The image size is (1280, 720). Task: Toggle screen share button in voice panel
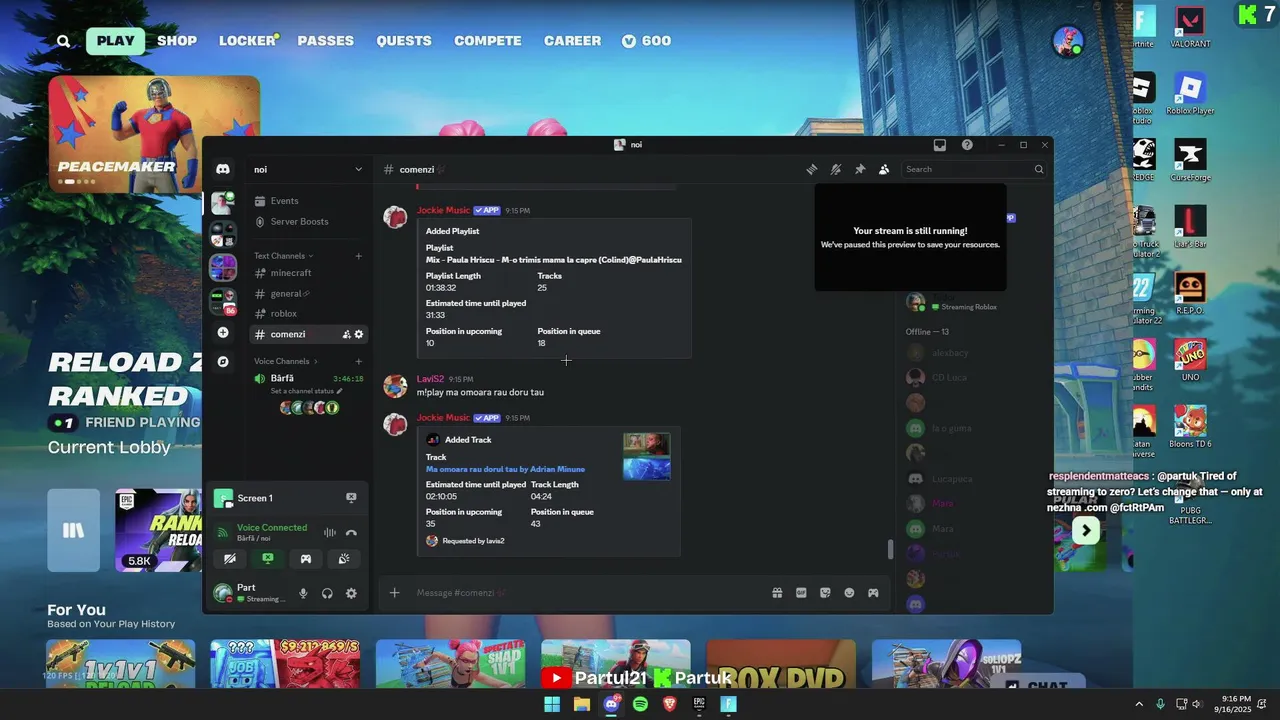pyautogui.click(x=268, y=559)
